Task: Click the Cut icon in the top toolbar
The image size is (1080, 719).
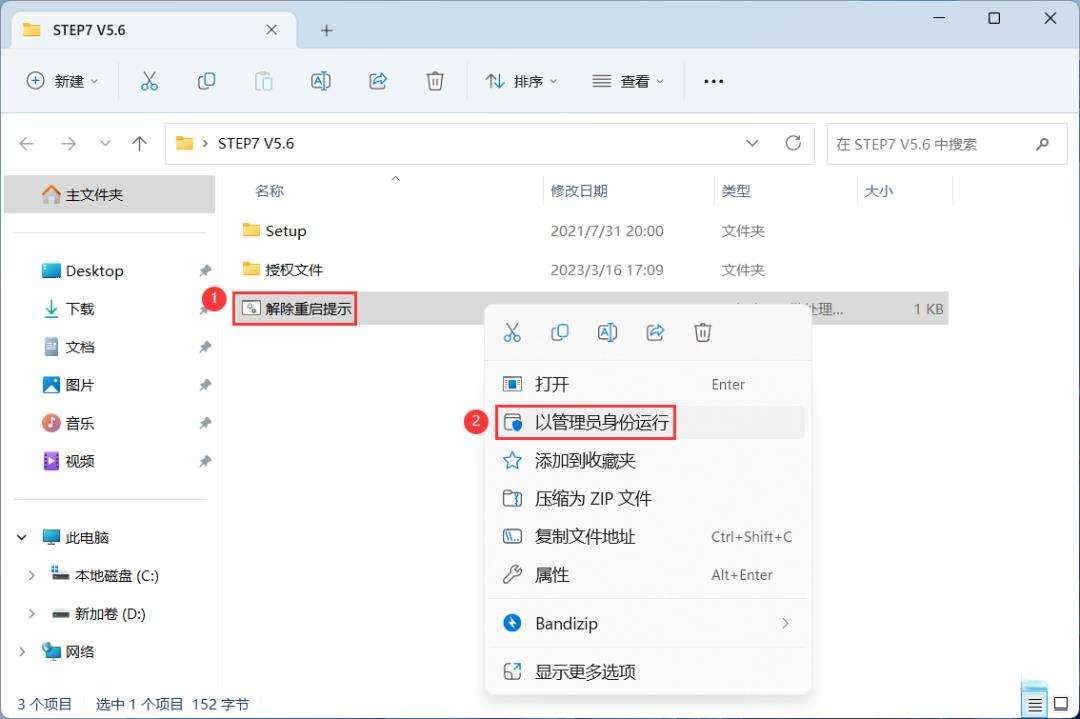Action: coord(149,81)
